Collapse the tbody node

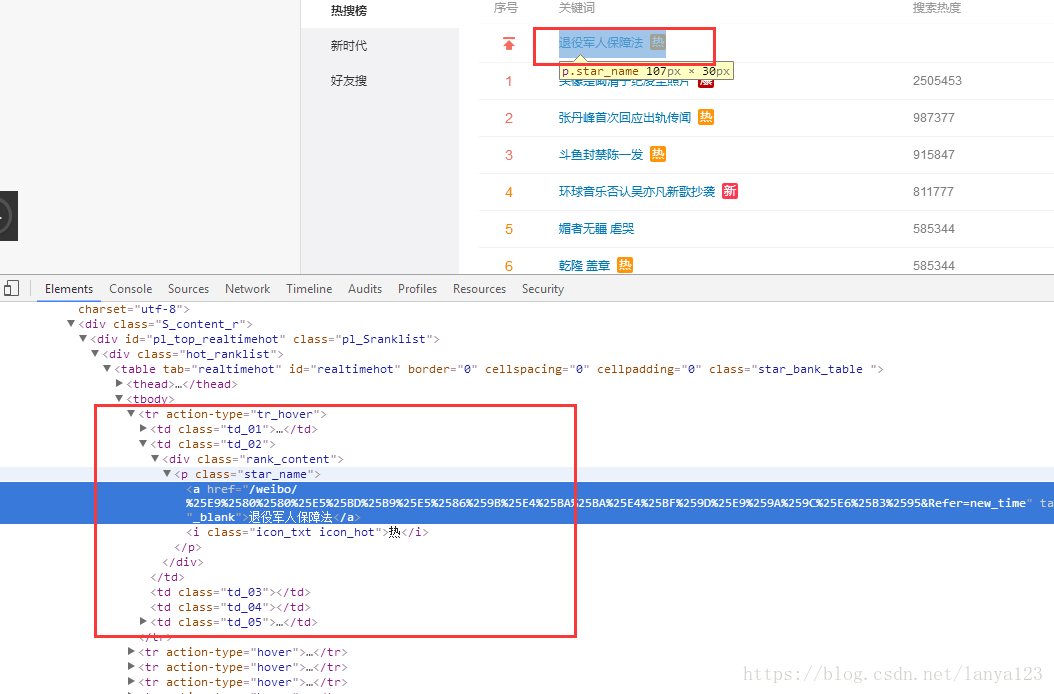pos(119,398)
